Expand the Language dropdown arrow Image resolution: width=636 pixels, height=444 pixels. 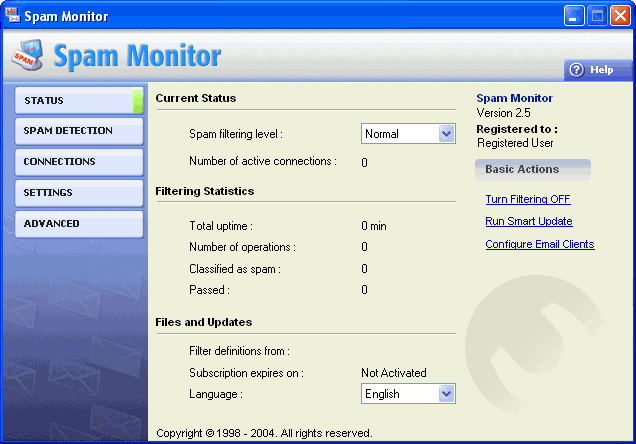[446, 394]
